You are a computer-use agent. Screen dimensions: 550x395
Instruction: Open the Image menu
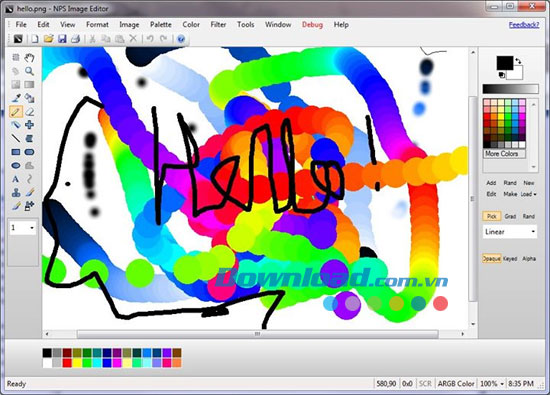(x=129, y=25)
